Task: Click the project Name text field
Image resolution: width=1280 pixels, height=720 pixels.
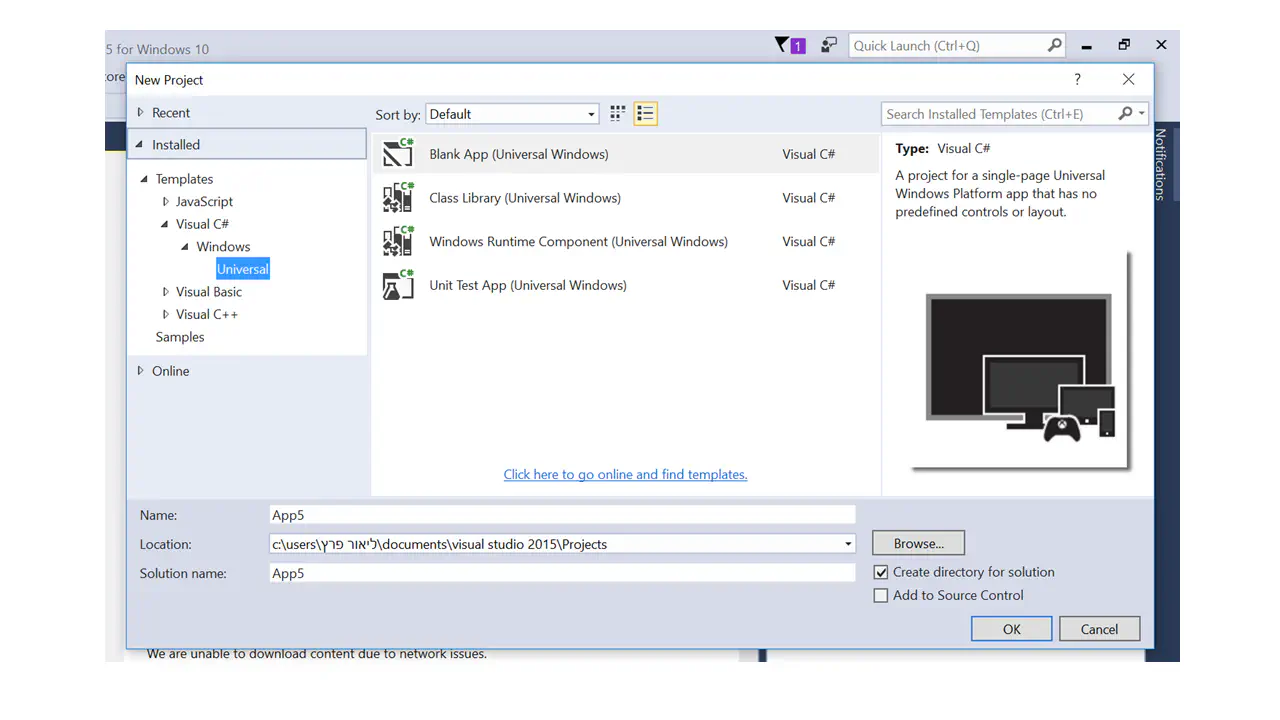Action: click(x=562, y=515)
